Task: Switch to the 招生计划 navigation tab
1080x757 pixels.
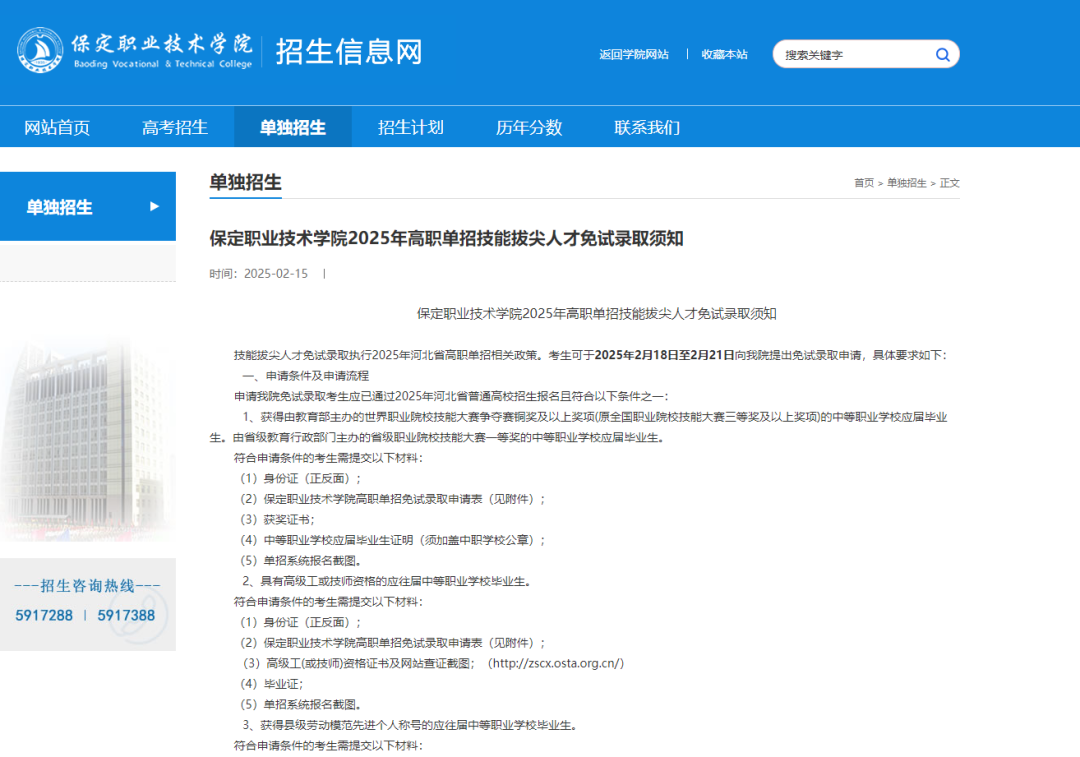Action: tap(411, 127)
